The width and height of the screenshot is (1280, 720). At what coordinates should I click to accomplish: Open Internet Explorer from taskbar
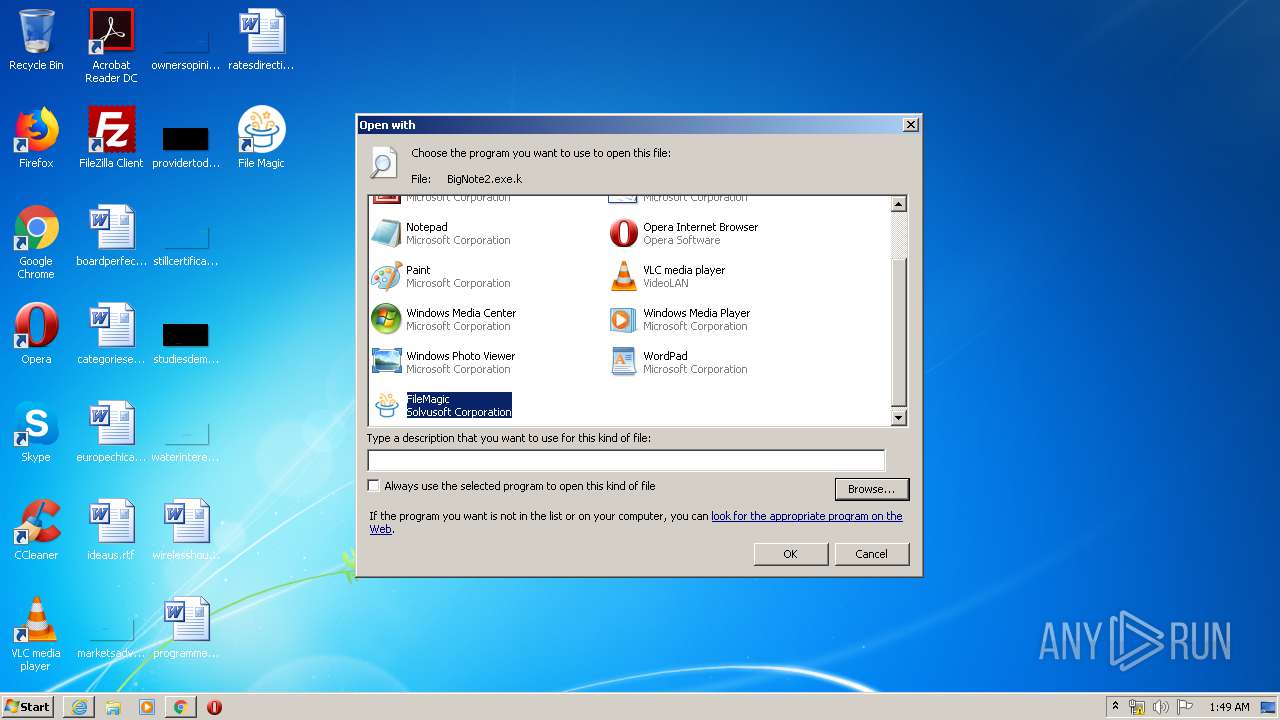coord(79,707)
